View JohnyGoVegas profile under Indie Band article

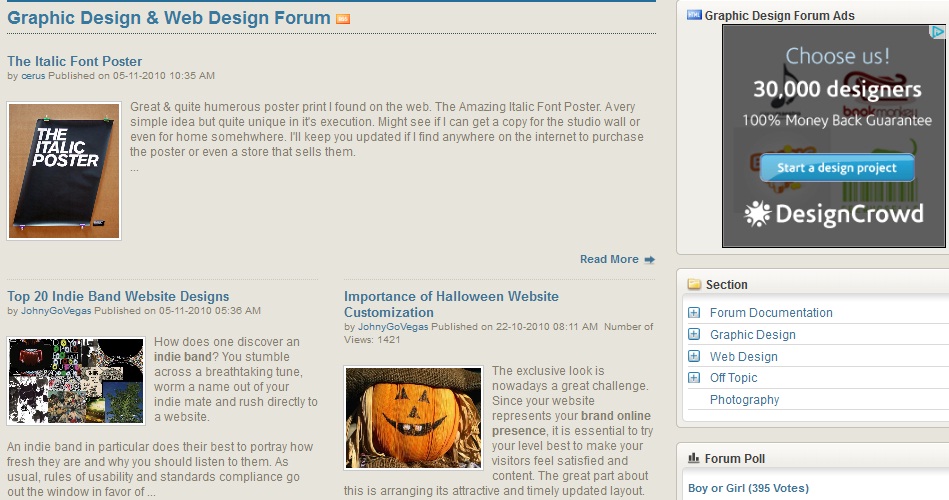[x=56, y=311]
